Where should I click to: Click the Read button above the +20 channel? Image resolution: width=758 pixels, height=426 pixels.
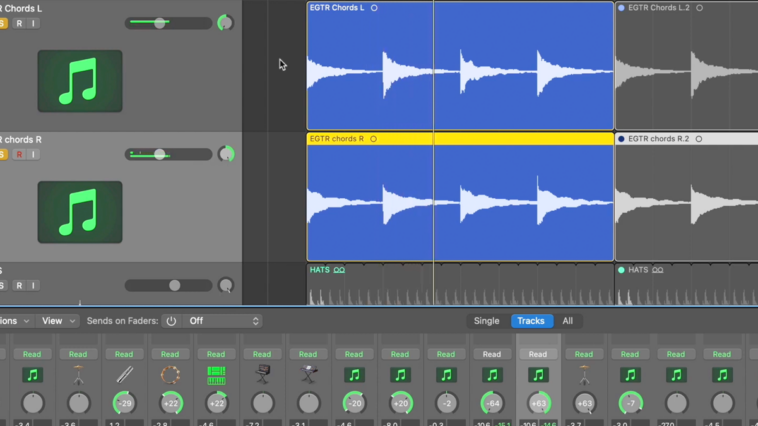400,354
